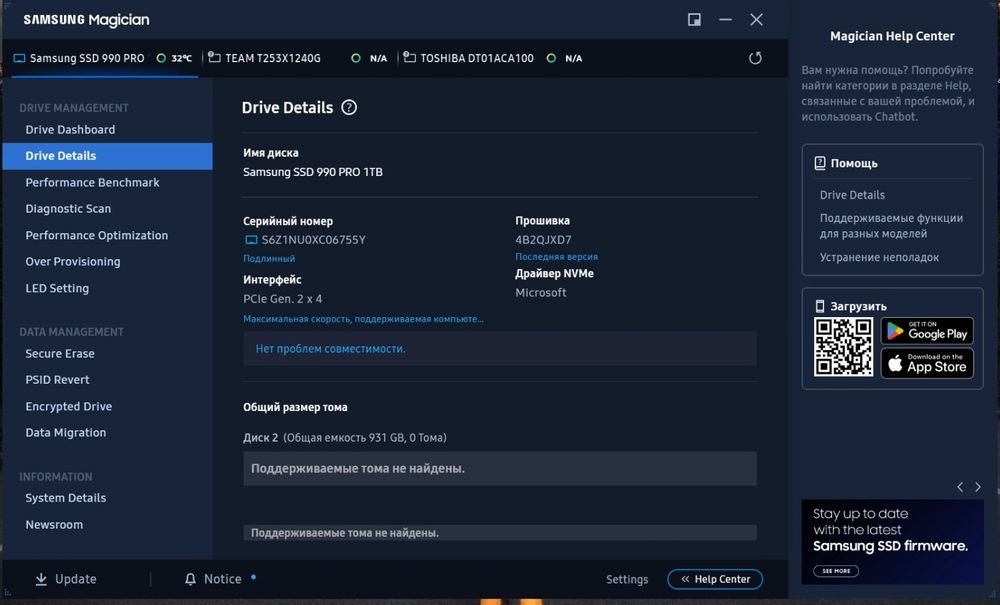Click the Диск 2 capacity line

pos(345,437)
